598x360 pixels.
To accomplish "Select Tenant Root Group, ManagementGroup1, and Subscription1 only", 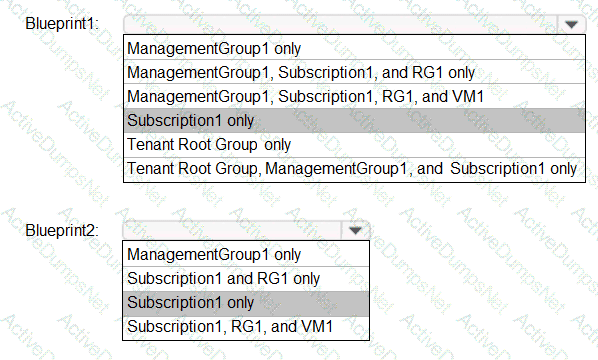I will coord(354,169).
